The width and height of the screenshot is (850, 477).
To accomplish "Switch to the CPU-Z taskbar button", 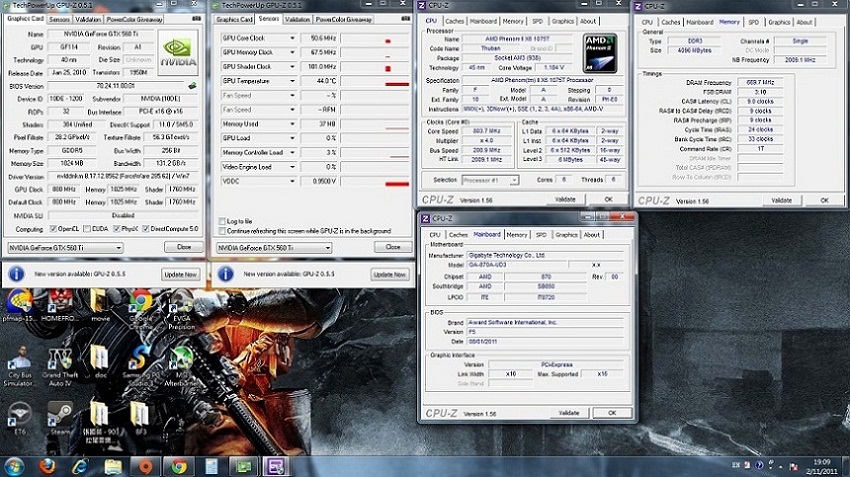I will click(x=276, y=466).
